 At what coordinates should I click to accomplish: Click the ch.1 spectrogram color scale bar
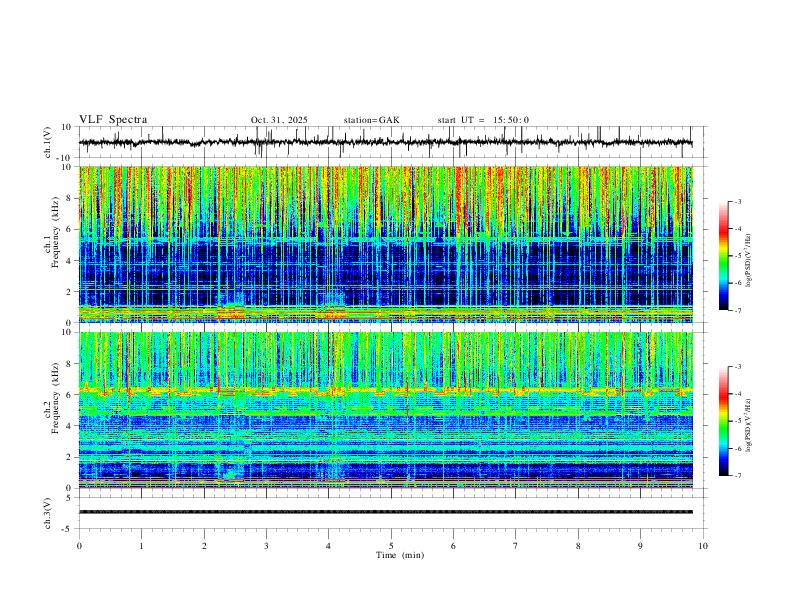723,256
